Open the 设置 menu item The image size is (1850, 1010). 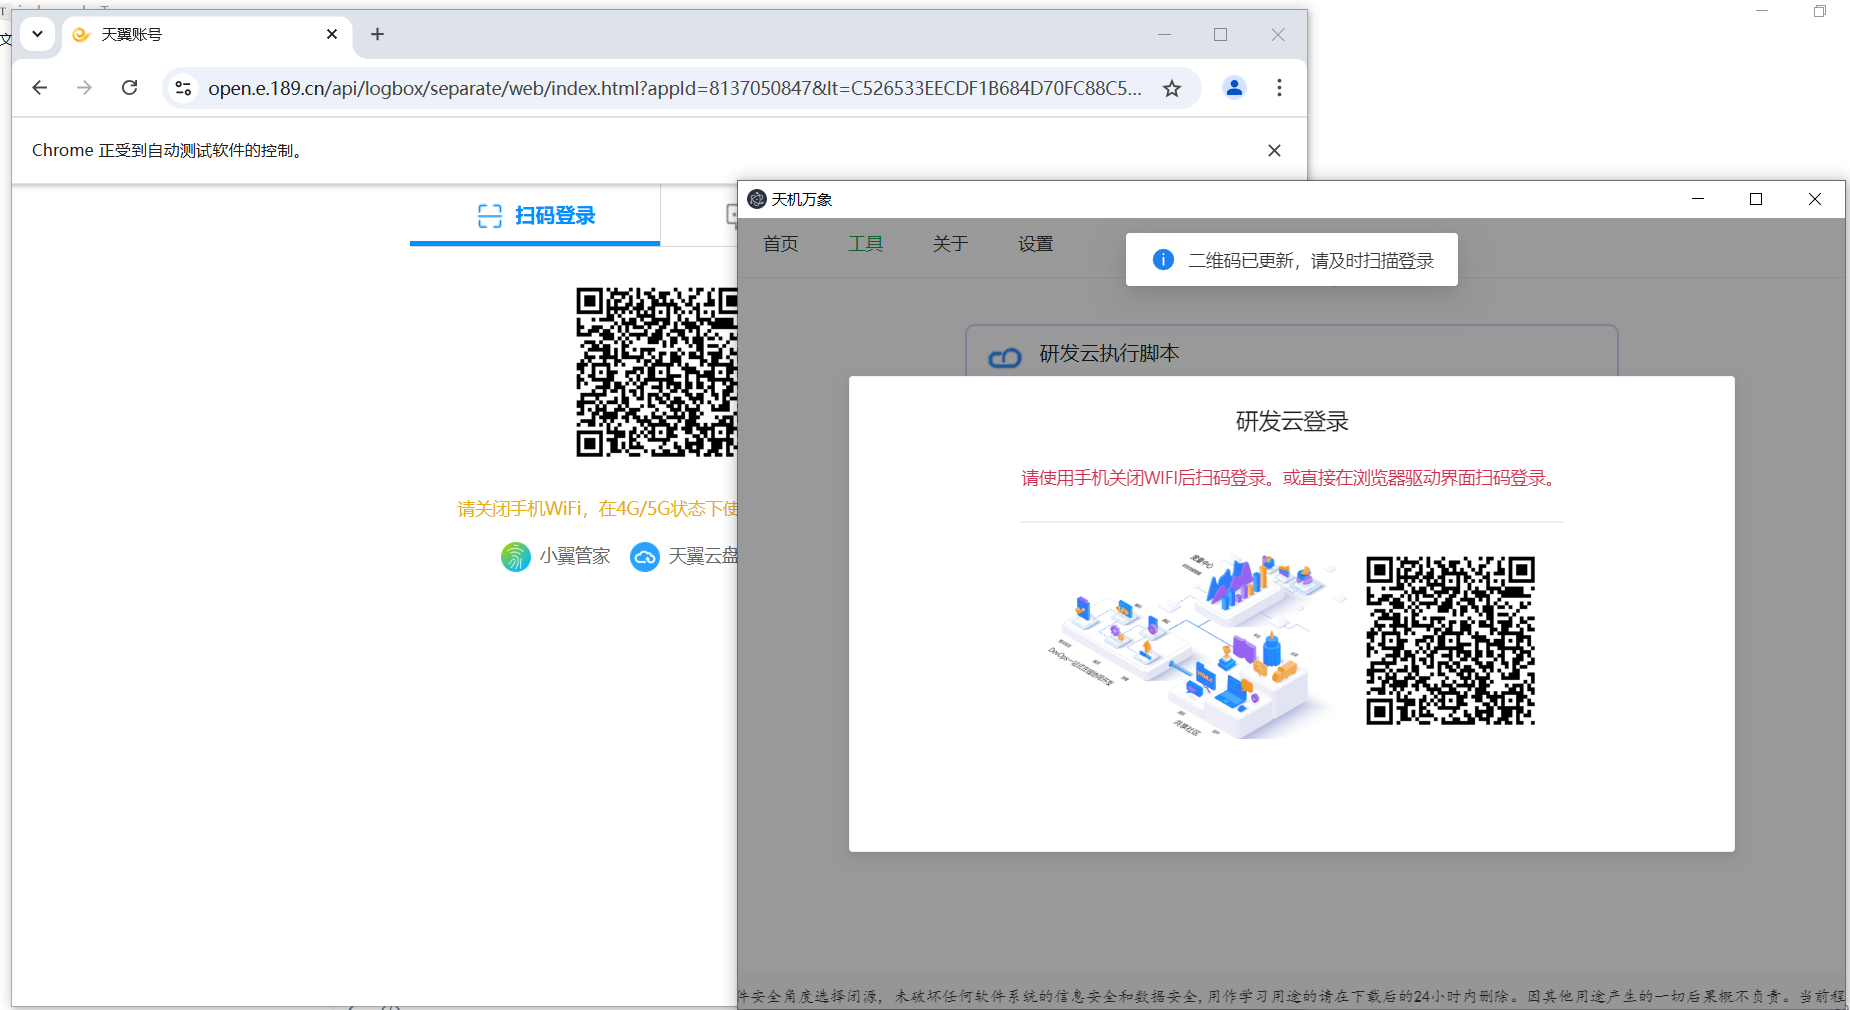pos(1035,244)
